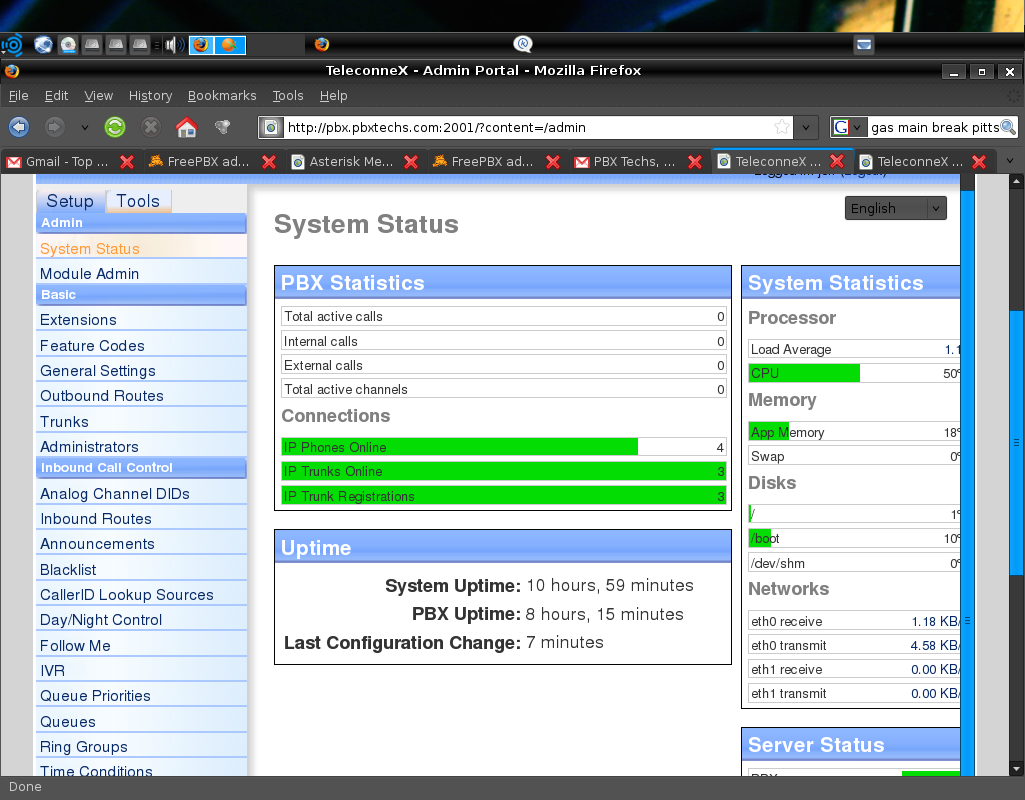This screenshot has height=800, width=1025.
Task: Click the green CPU usage bar
Action: 803,372
